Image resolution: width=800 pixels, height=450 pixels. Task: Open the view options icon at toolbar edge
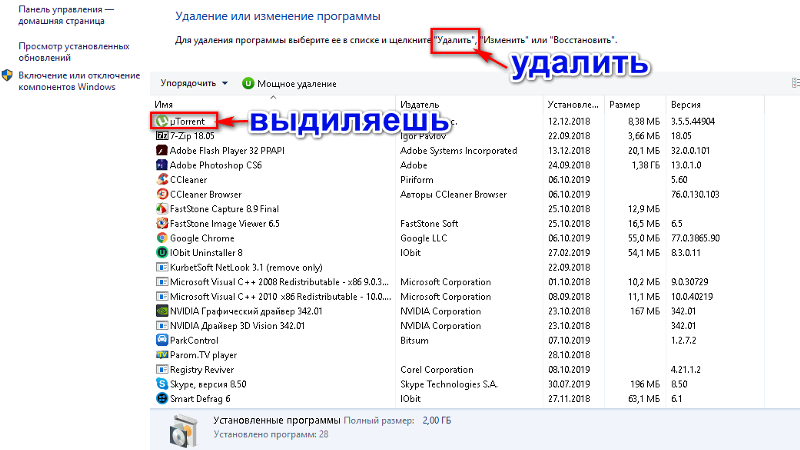click(x=795, y=83)
